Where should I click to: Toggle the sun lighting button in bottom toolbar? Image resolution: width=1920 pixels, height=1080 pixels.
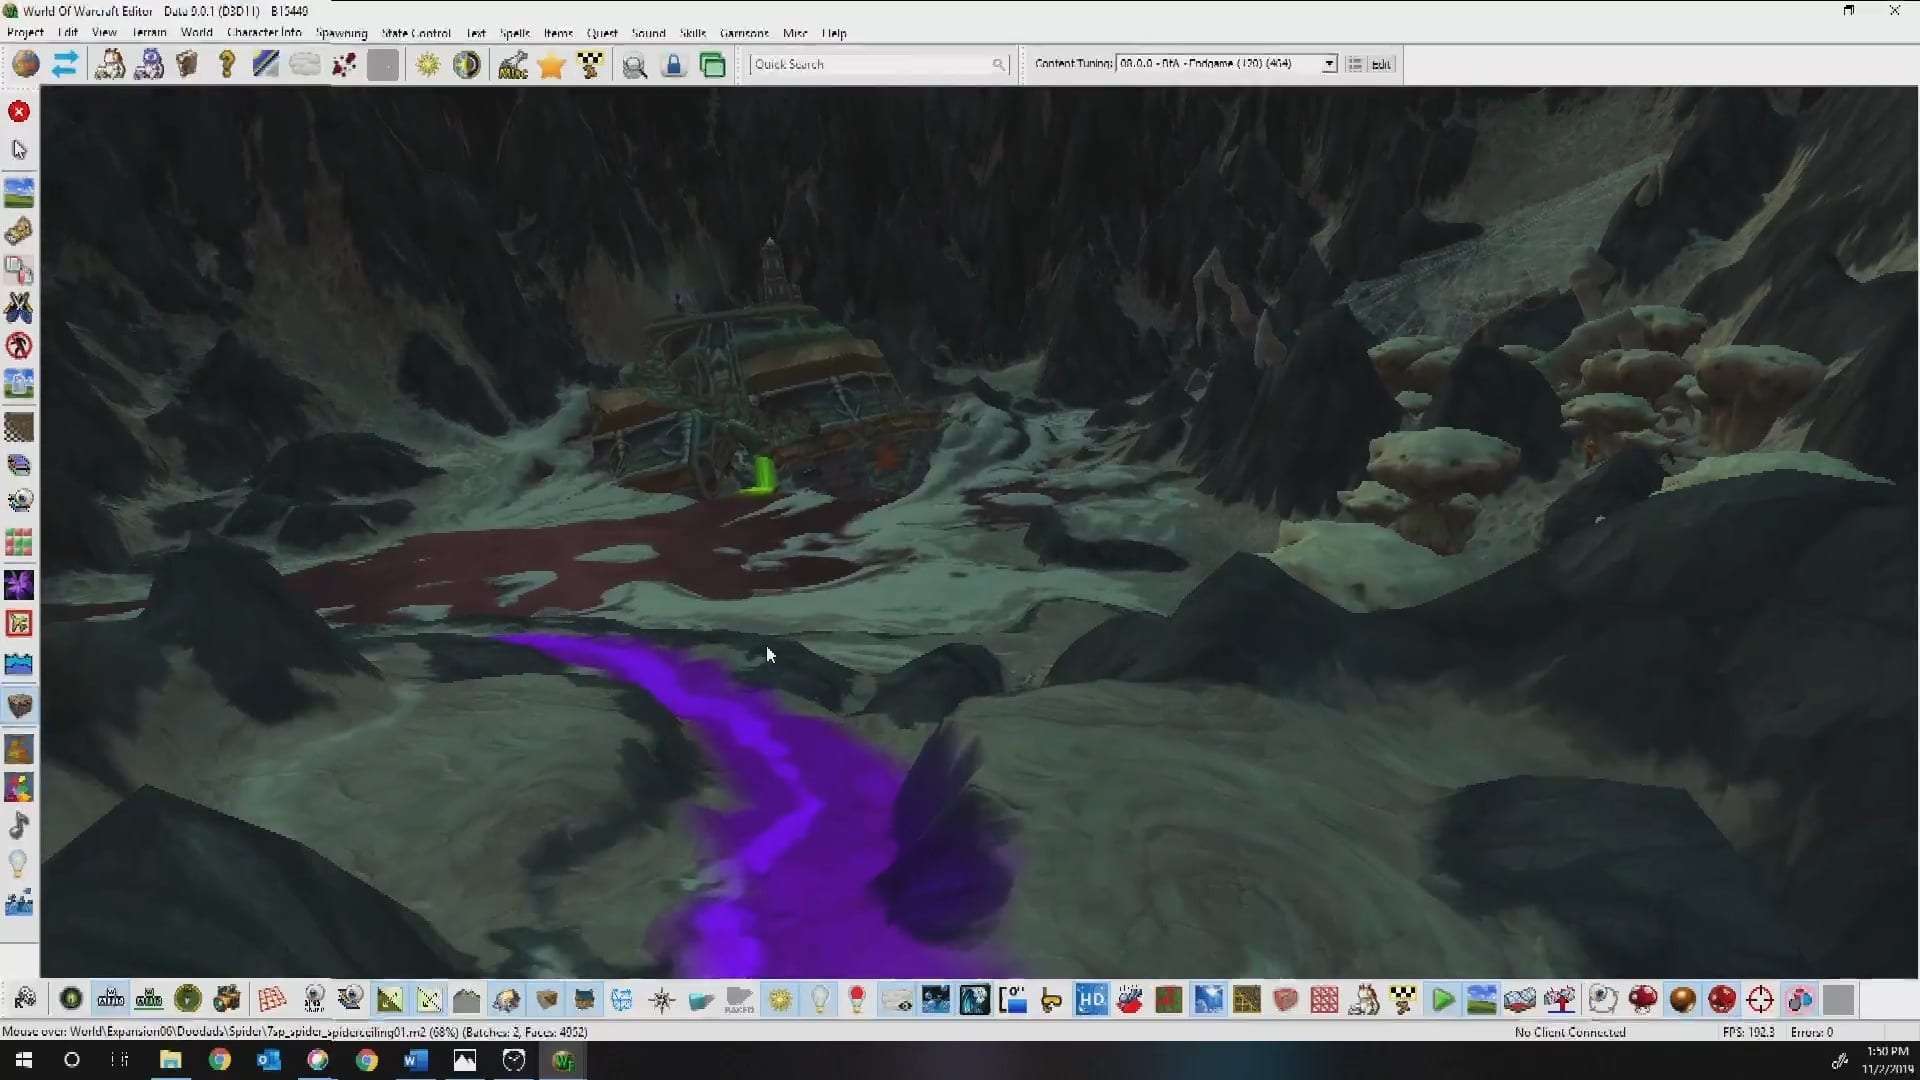coord(780,999)
